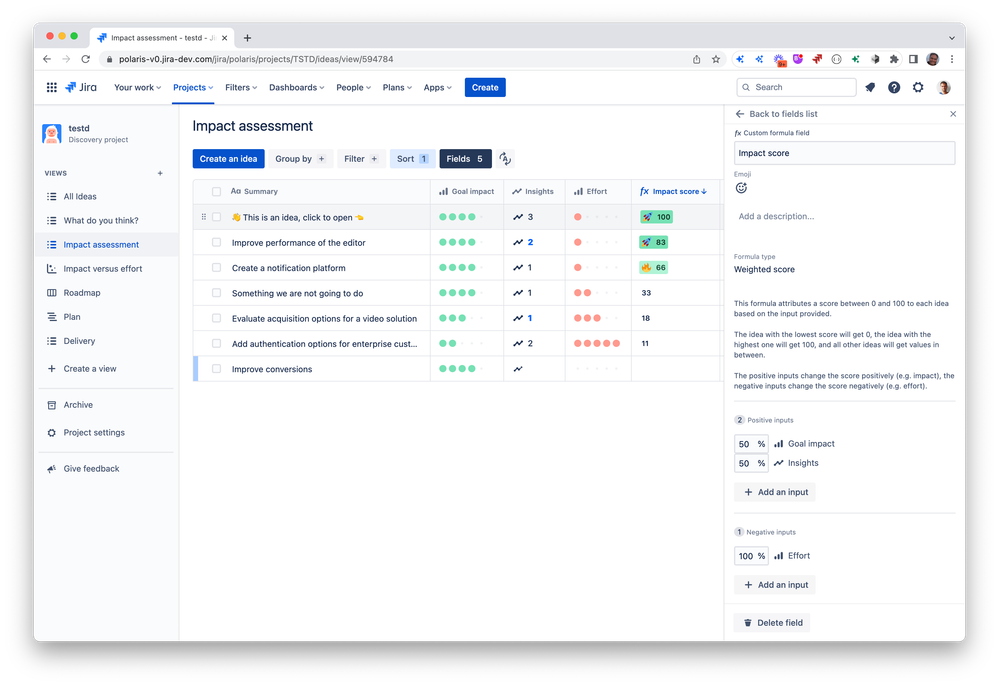Open the browser three-dot menu
This screenshot has height=686, width=999.
pyautogui.click(x=952, y=59)
